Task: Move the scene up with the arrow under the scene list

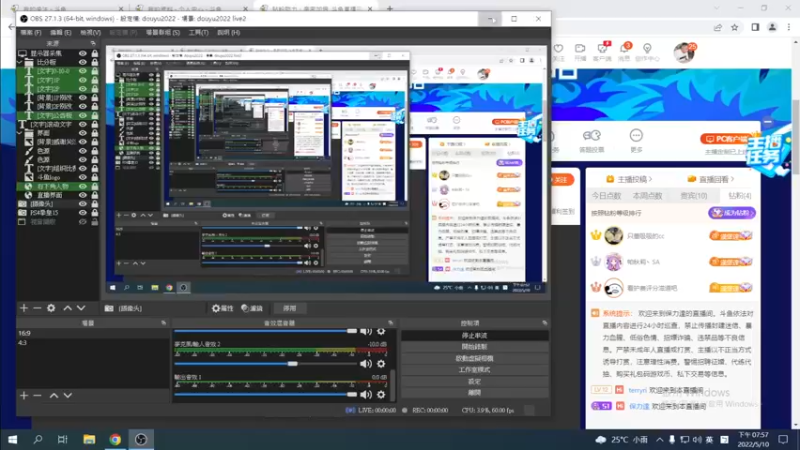Action: pos(54,395)
